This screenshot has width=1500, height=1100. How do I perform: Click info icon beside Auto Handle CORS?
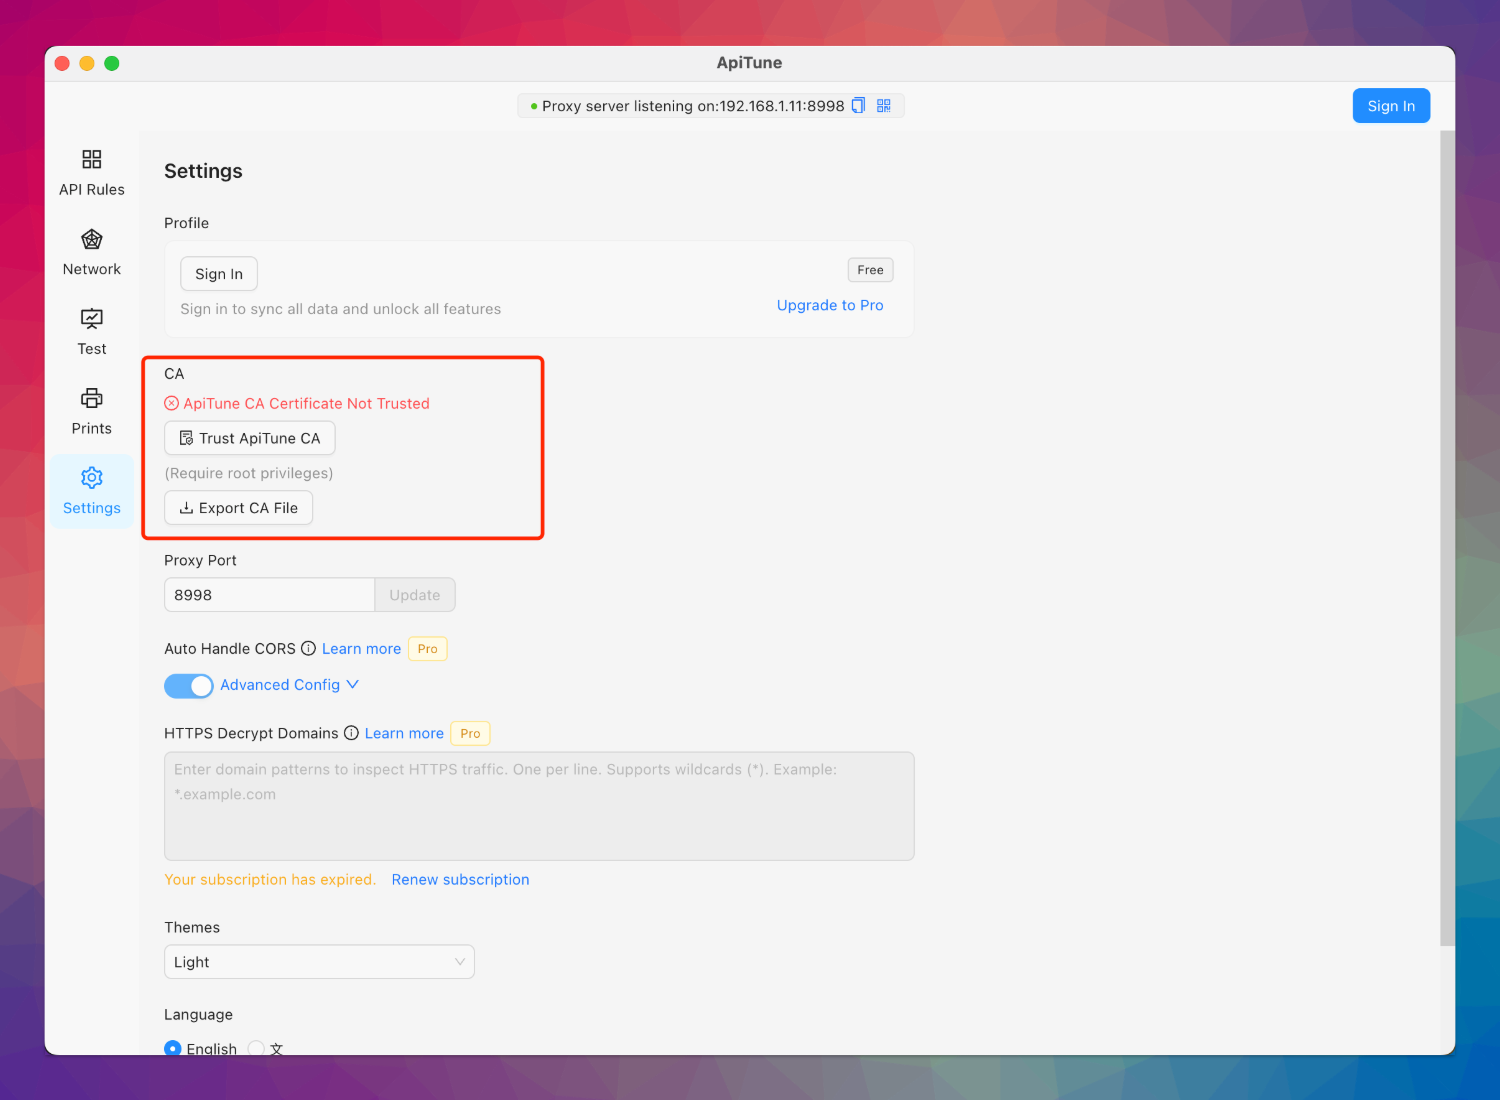[308, 649]
